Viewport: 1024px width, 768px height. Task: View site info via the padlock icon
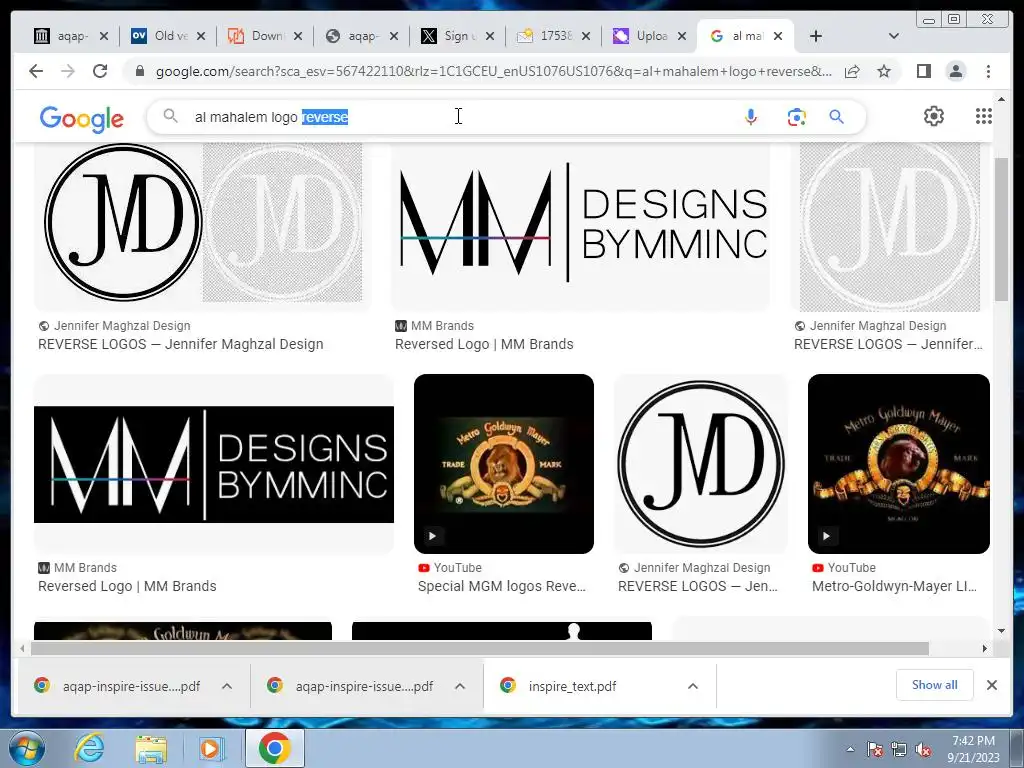139,71
